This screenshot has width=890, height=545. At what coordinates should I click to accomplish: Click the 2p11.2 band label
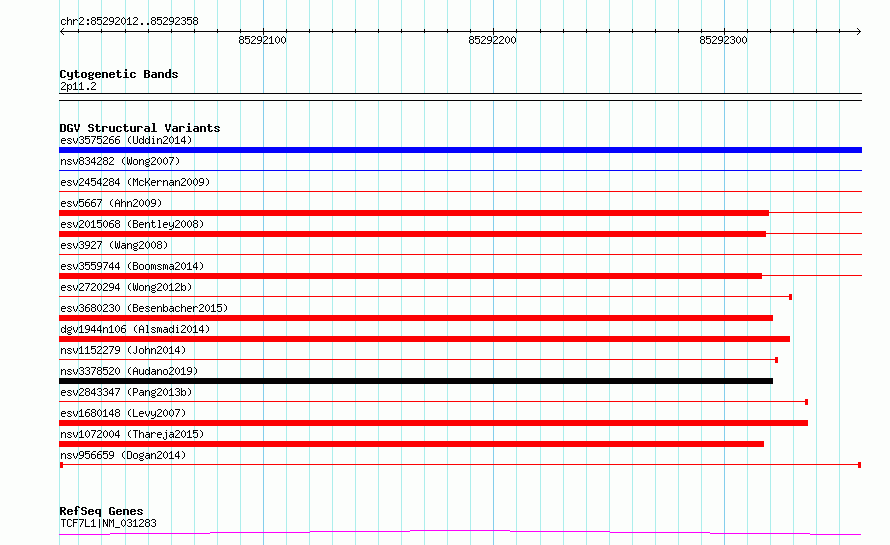click(x=78, y=86)
